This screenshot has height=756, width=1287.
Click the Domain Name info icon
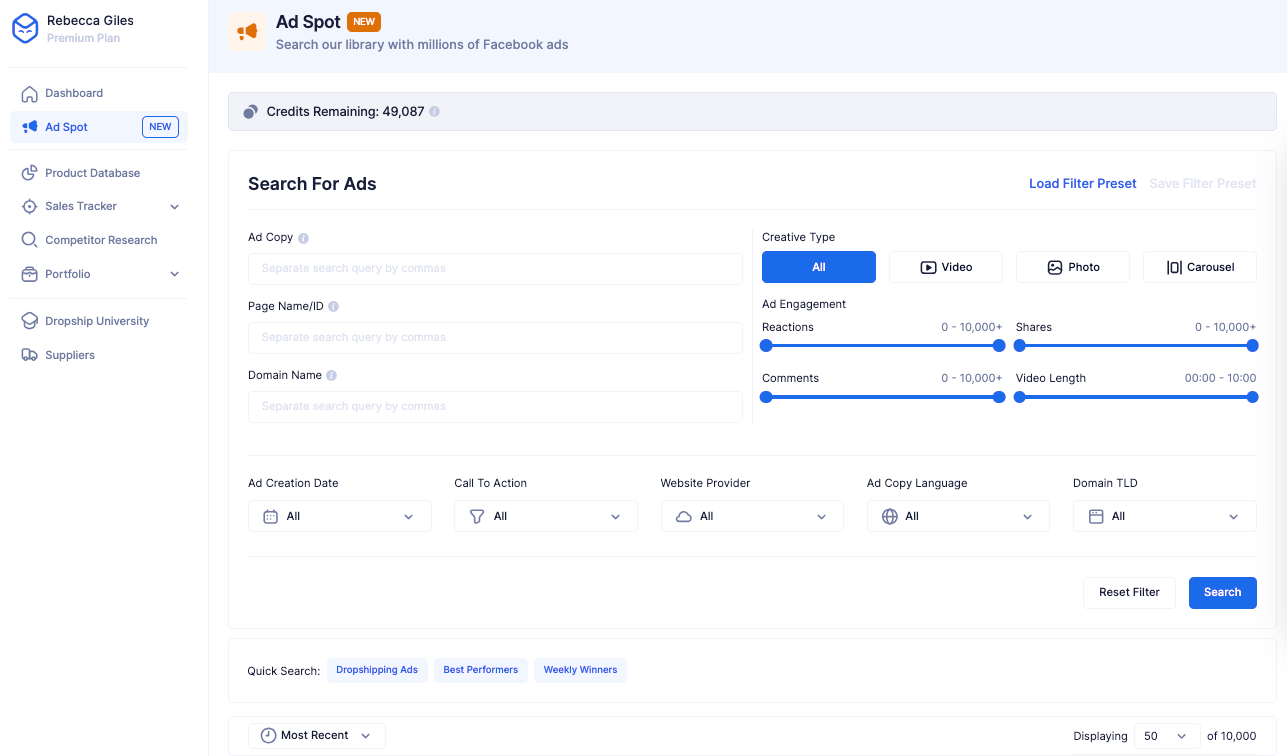(331, 376)
